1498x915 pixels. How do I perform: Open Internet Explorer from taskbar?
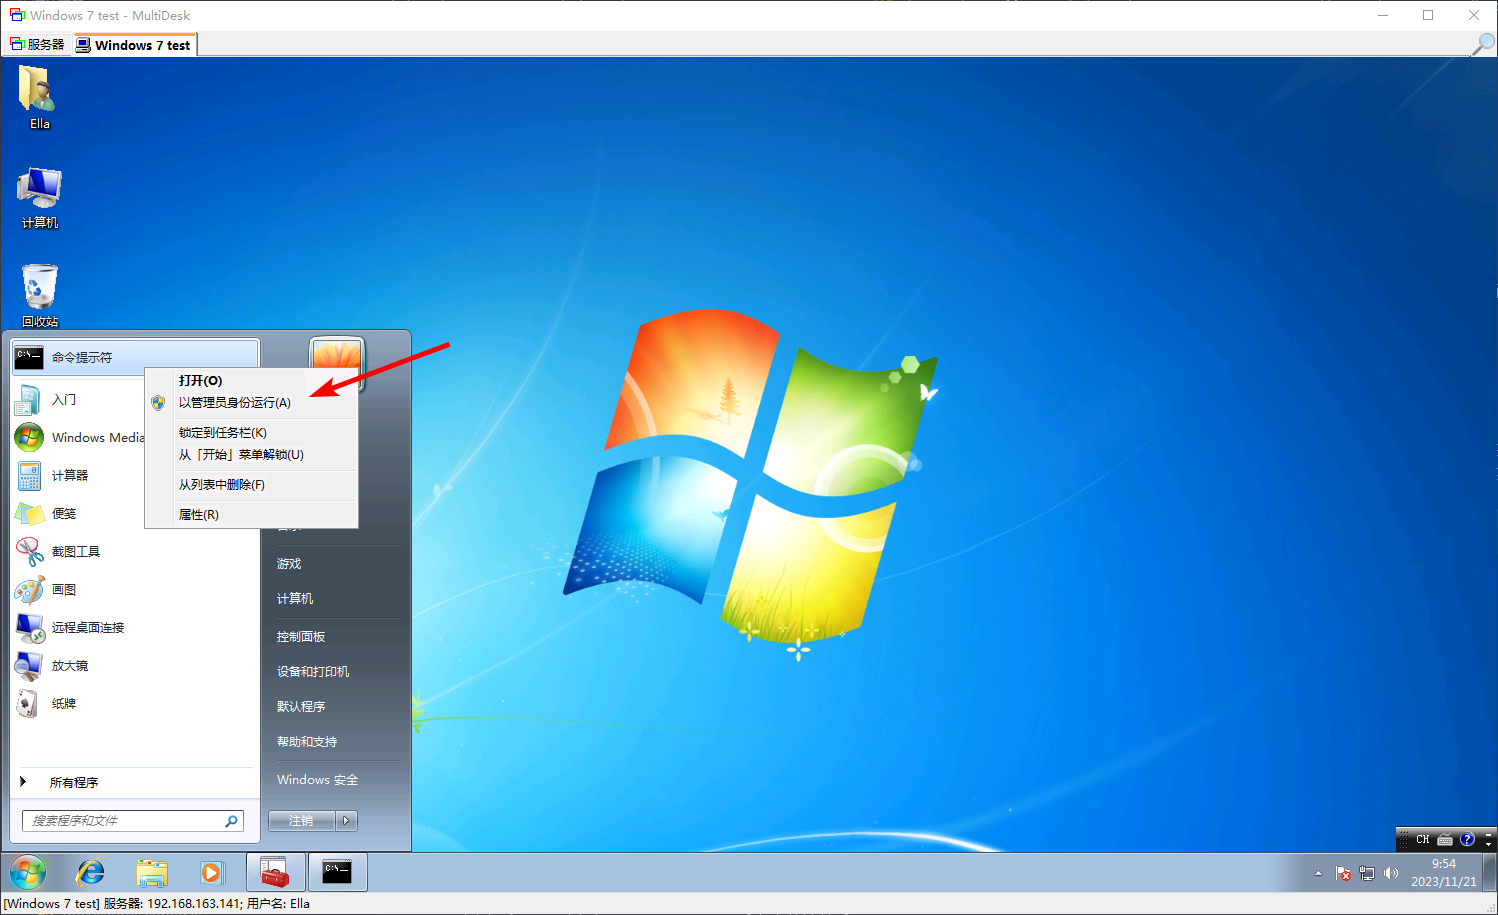(91, 873)
